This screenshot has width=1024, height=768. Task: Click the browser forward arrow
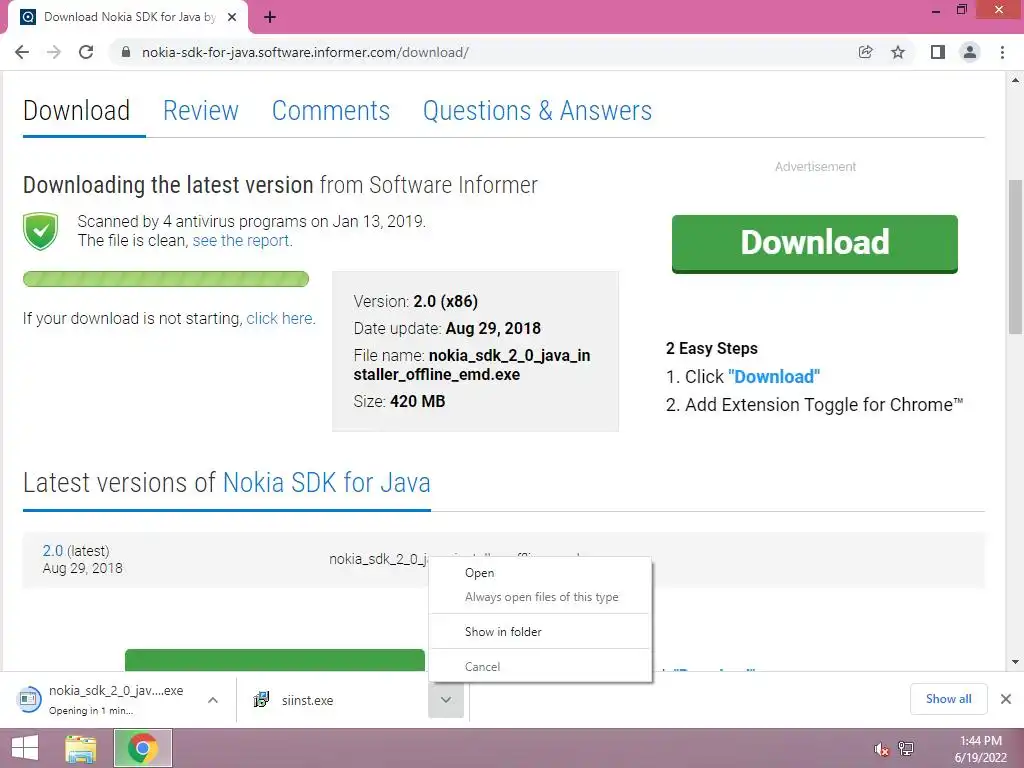click(54, 52)
